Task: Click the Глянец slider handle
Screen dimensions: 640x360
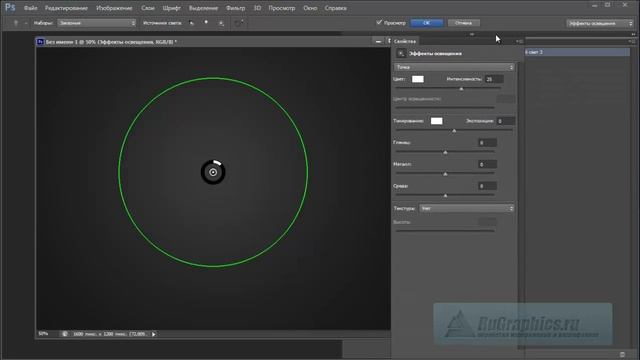Action: 445,152
